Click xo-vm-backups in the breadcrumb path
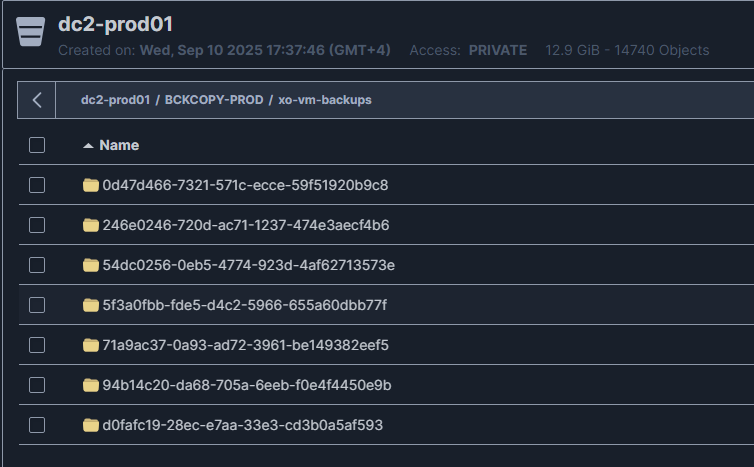The image size is (754, 467). [325, 100]
